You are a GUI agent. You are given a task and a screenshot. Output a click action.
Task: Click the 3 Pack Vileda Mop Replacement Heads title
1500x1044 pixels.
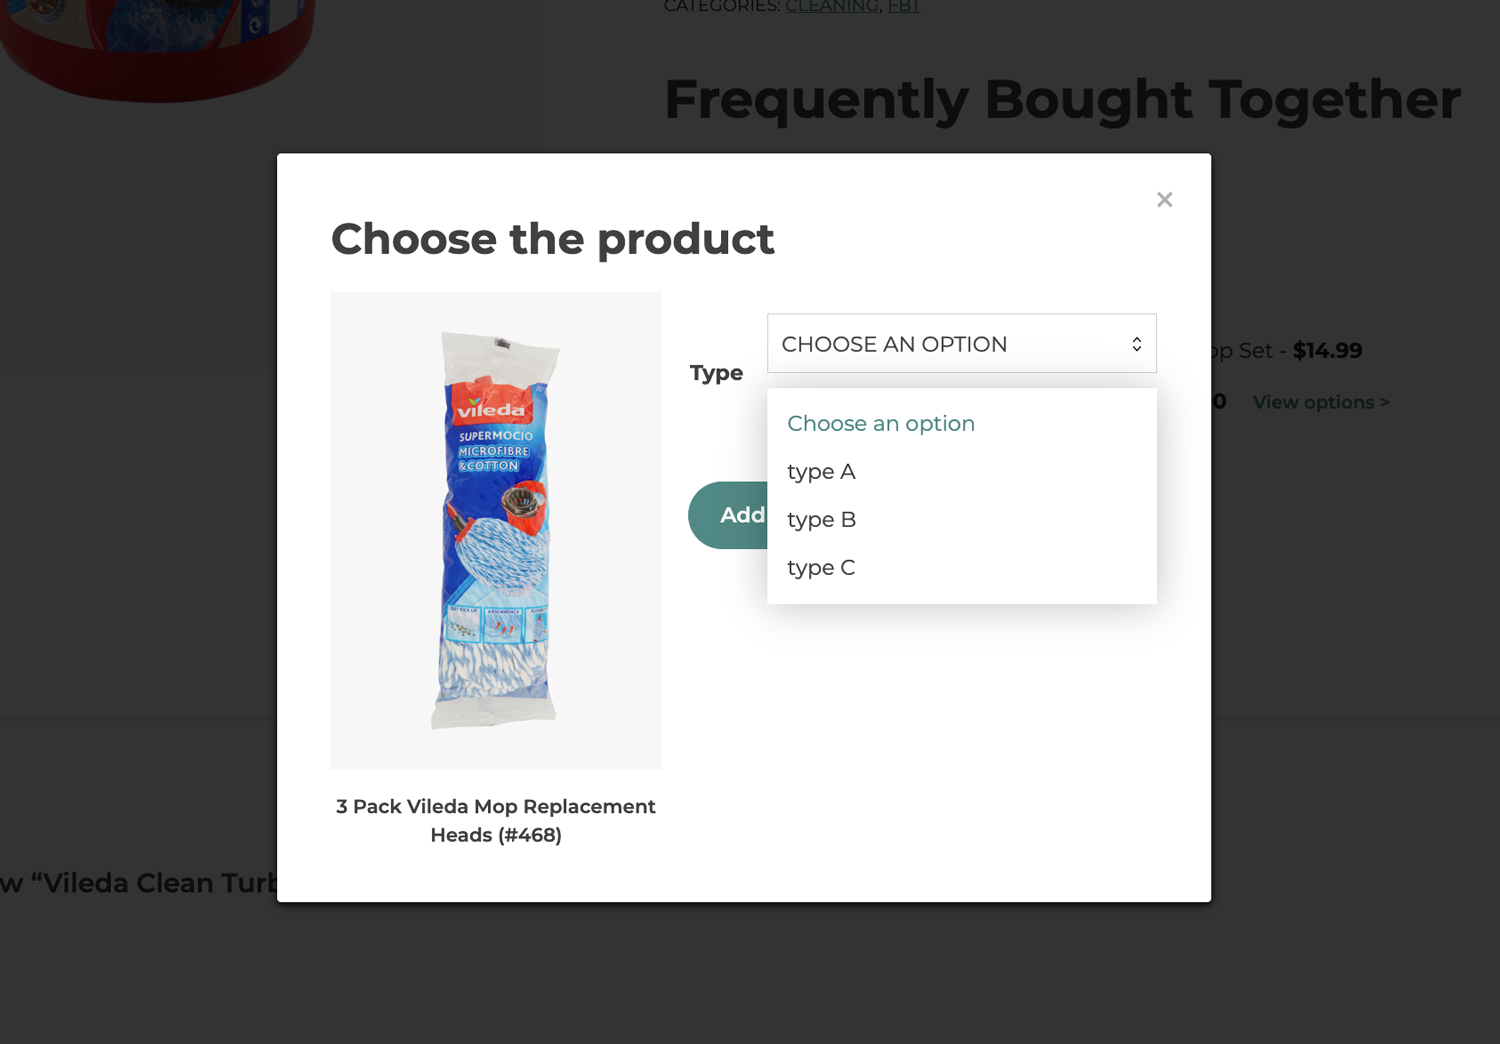496,820
